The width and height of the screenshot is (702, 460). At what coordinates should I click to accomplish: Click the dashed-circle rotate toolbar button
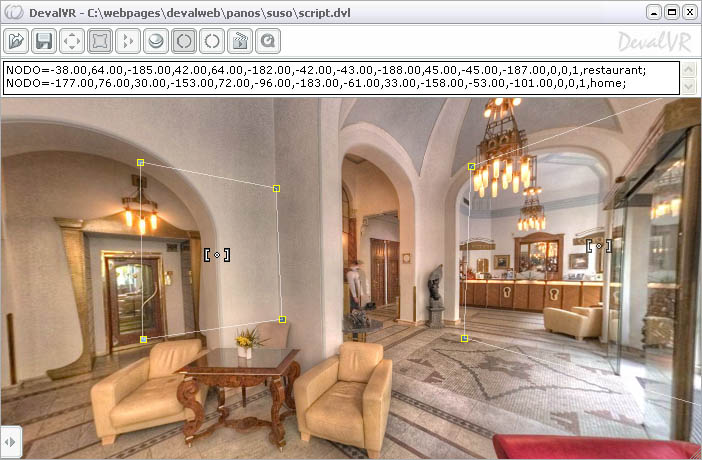pyautogui.click(x=212, y=41)
